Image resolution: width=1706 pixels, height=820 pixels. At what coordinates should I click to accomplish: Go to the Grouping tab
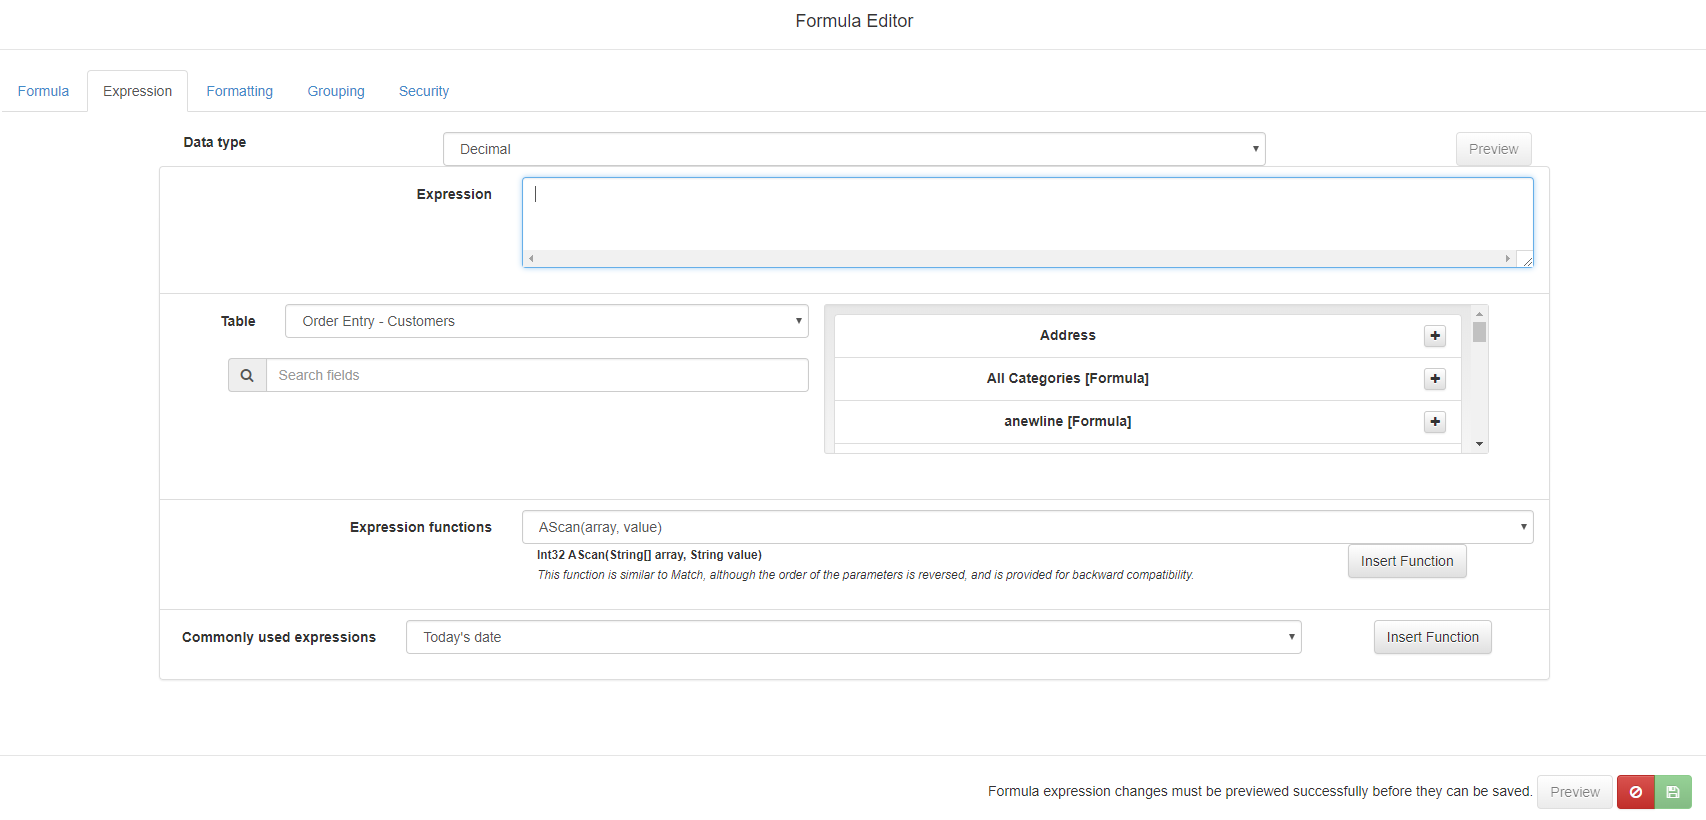click(335, 91)
